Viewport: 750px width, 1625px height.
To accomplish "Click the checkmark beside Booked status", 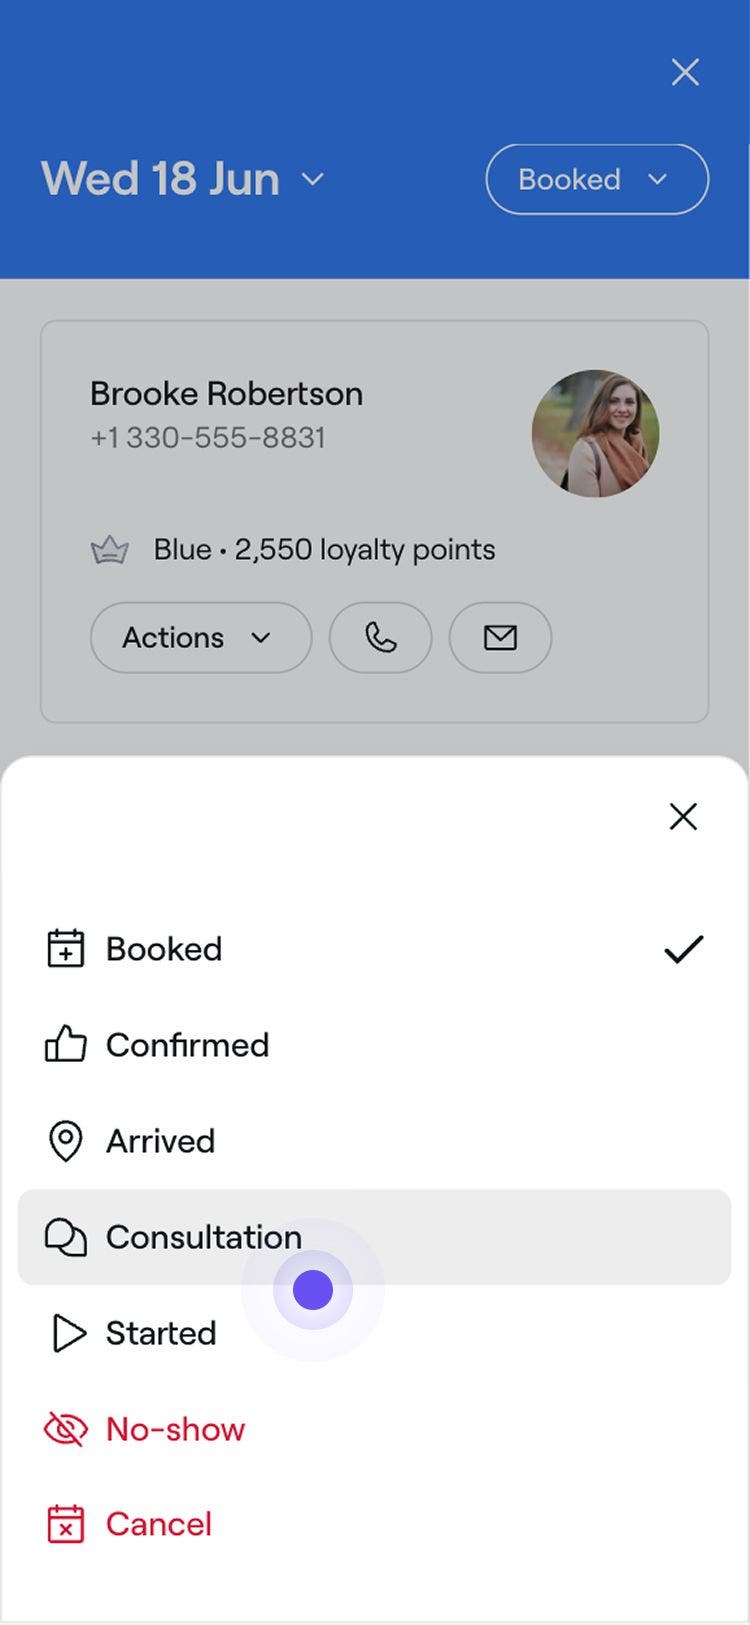I will (684, 949).
